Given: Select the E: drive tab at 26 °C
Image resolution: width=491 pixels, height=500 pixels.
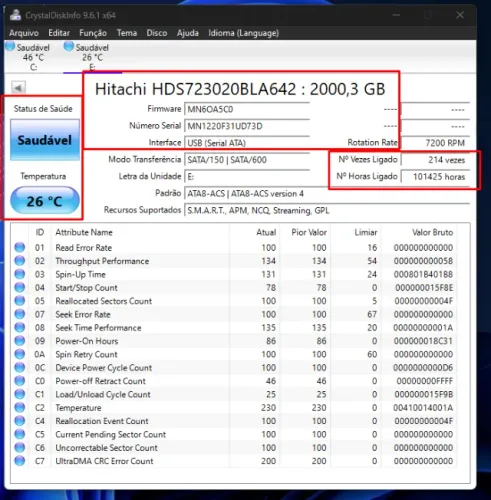Looking at the screenshot, I should (92, 57).
